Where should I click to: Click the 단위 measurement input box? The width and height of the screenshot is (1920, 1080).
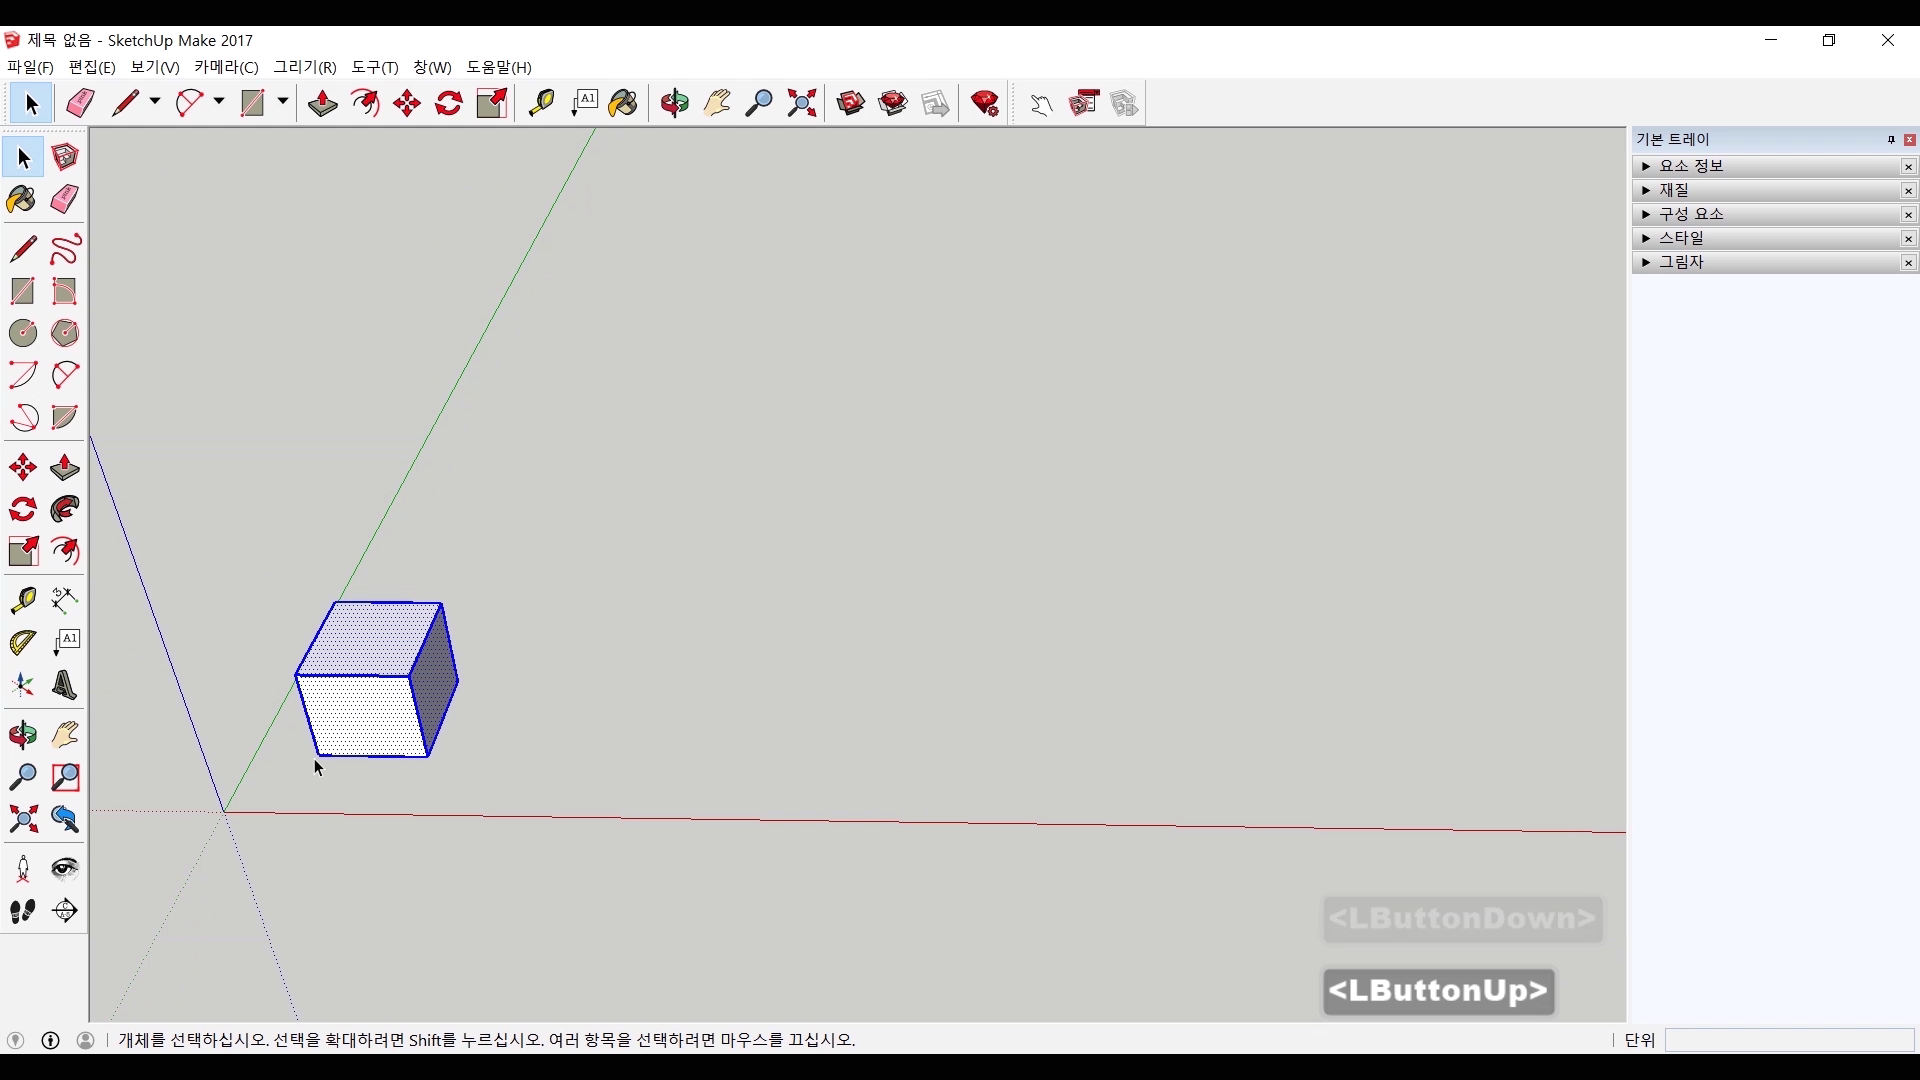pyautogui.click(x=1788, y=1040)
